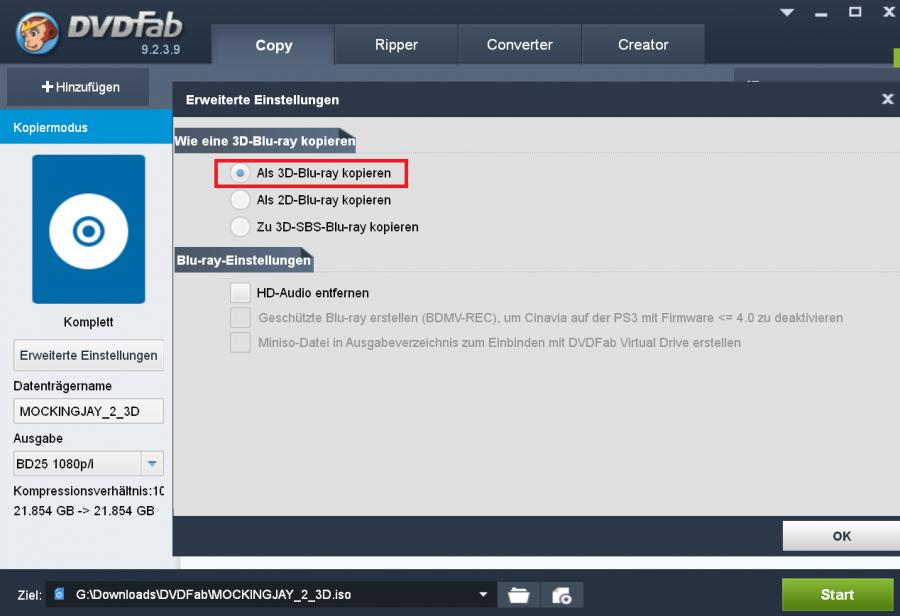This screenshot has height=616, width=900.
Task: Expand the Ziel path dropdown arrow
Action: point(483,595)
